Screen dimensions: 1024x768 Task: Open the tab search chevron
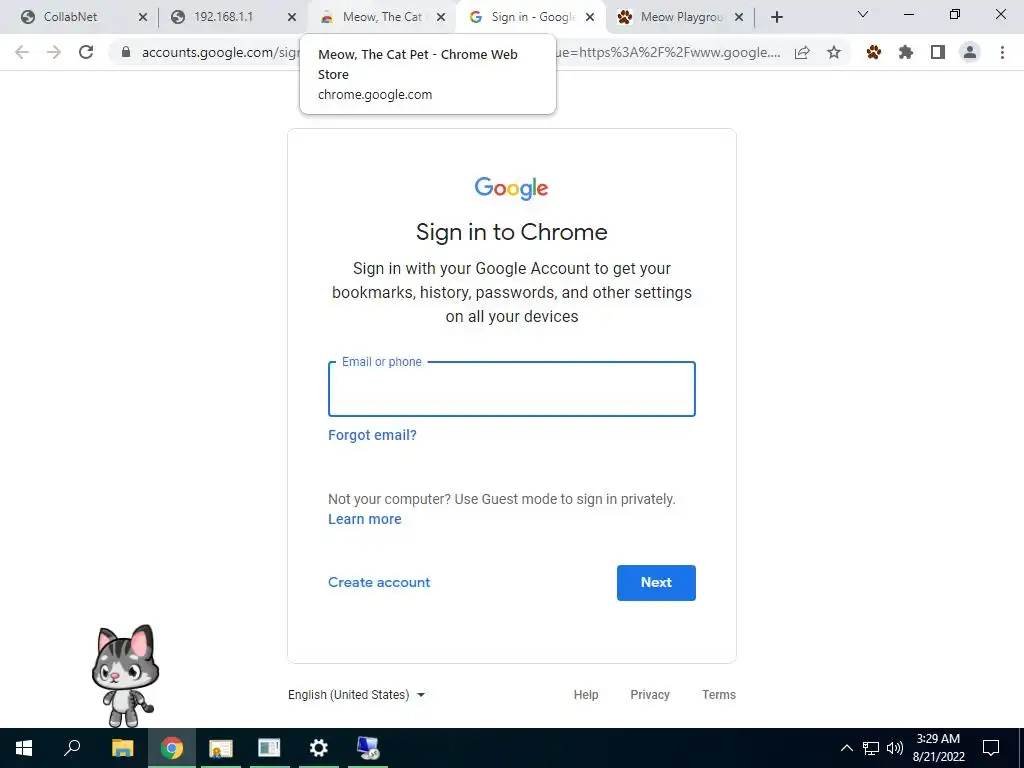point(863,14)
